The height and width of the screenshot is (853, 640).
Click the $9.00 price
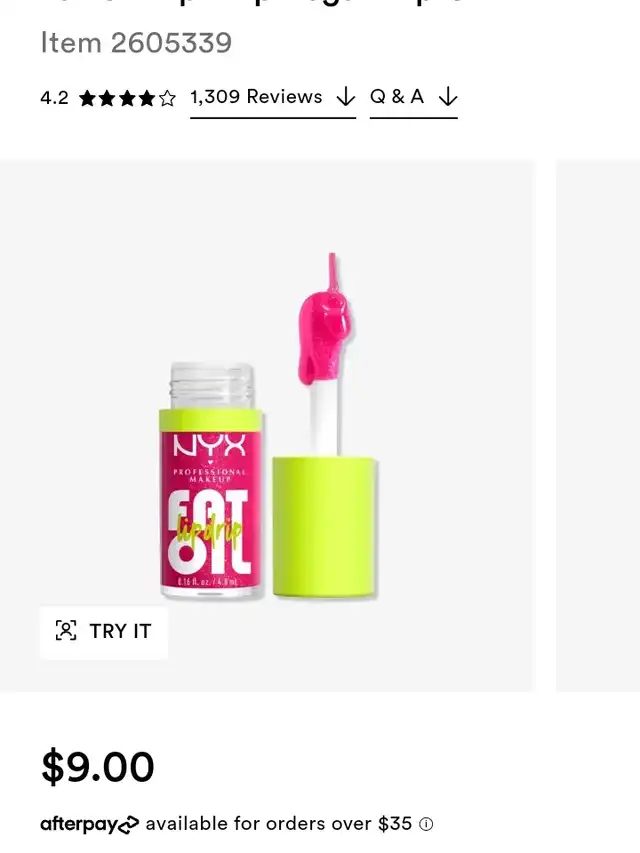(97, 767)
